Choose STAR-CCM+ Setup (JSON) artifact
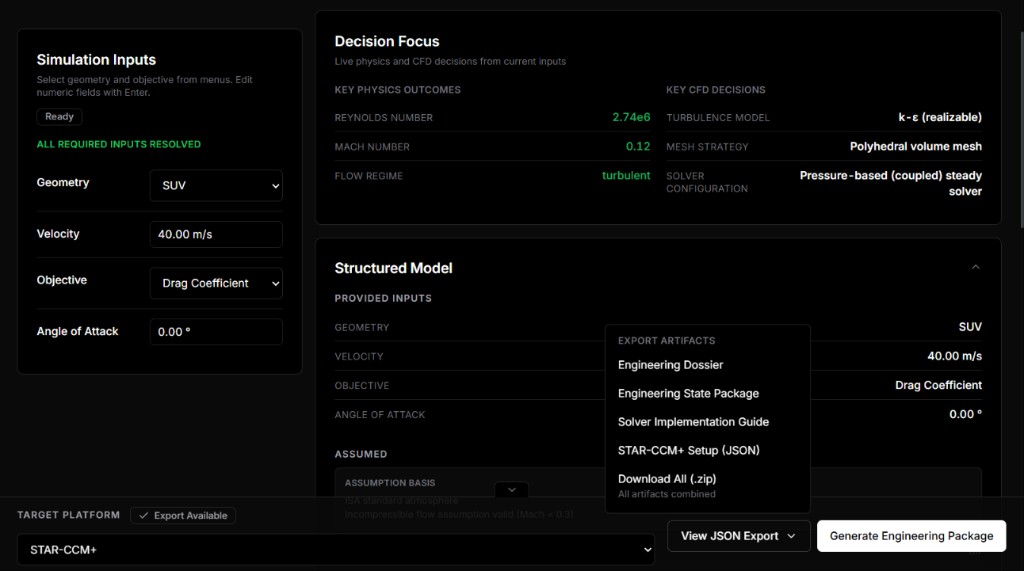The height and width of the screenshot is (571, 1024). pyautogui.click(x=688, y=450)
